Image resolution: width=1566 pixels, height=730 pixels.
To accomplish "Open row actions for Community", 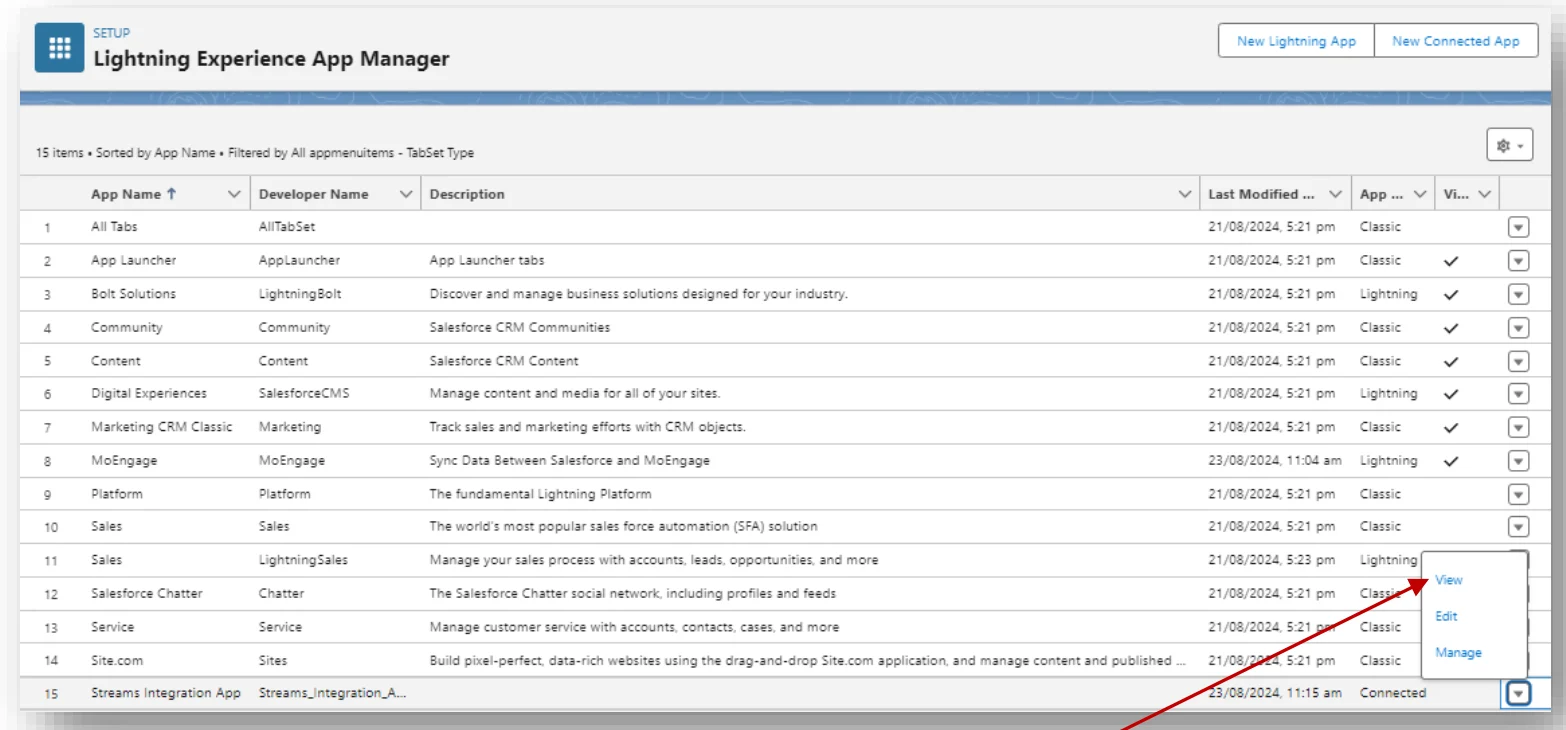I will coord(1518,327).
